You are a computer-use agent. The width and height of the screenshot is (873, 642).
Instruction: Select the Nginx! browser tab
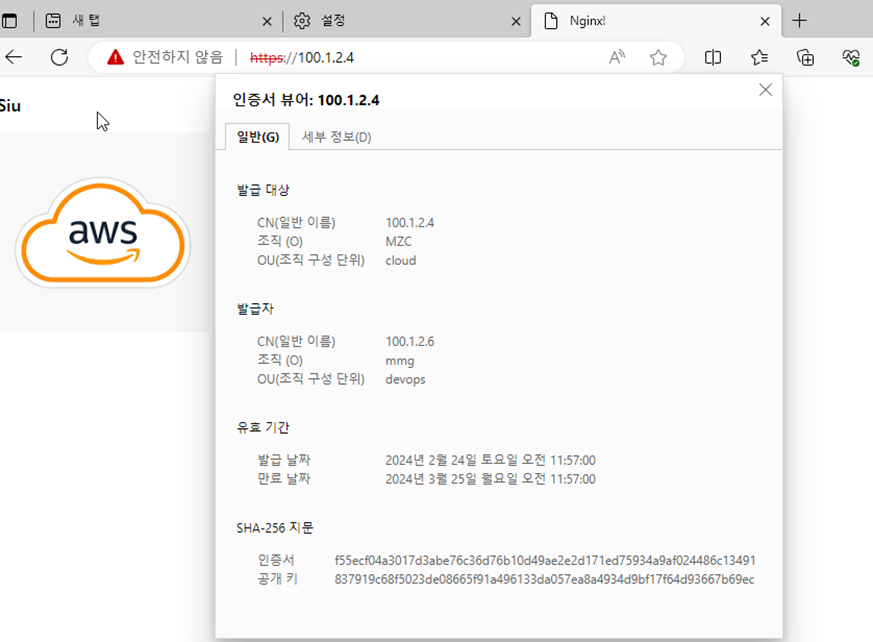coord(656,21)
